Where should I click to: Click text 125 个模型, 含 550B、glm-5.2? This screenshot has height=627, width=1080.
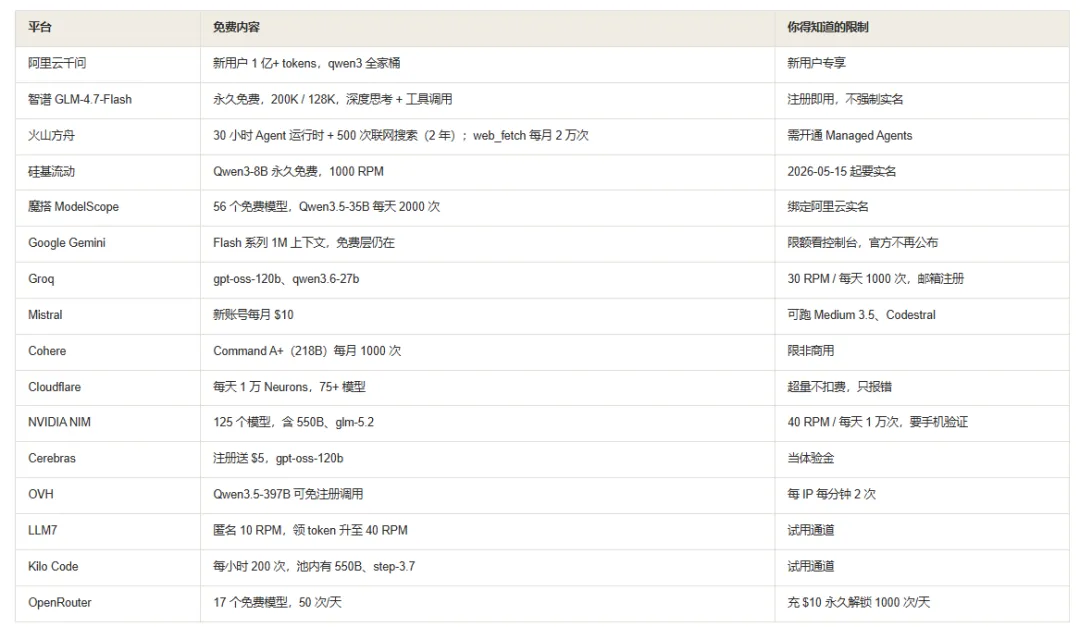pyautogui.click(x=293, y=422)
